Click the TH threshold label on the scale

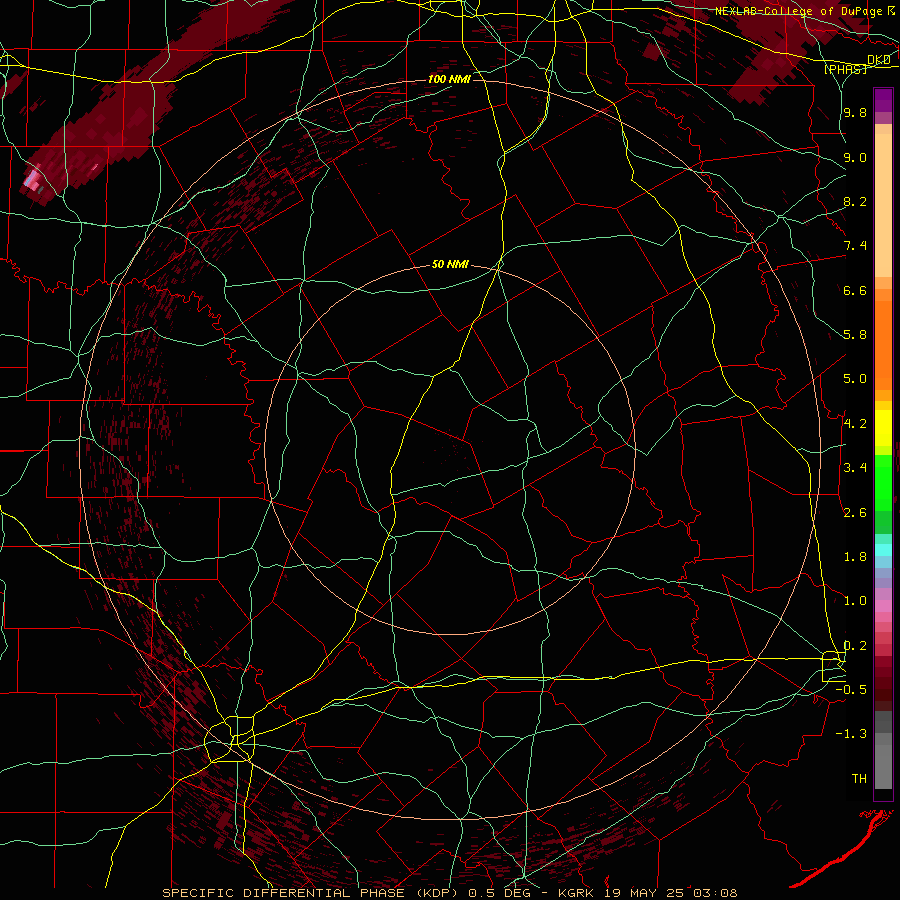coord(859,779)
